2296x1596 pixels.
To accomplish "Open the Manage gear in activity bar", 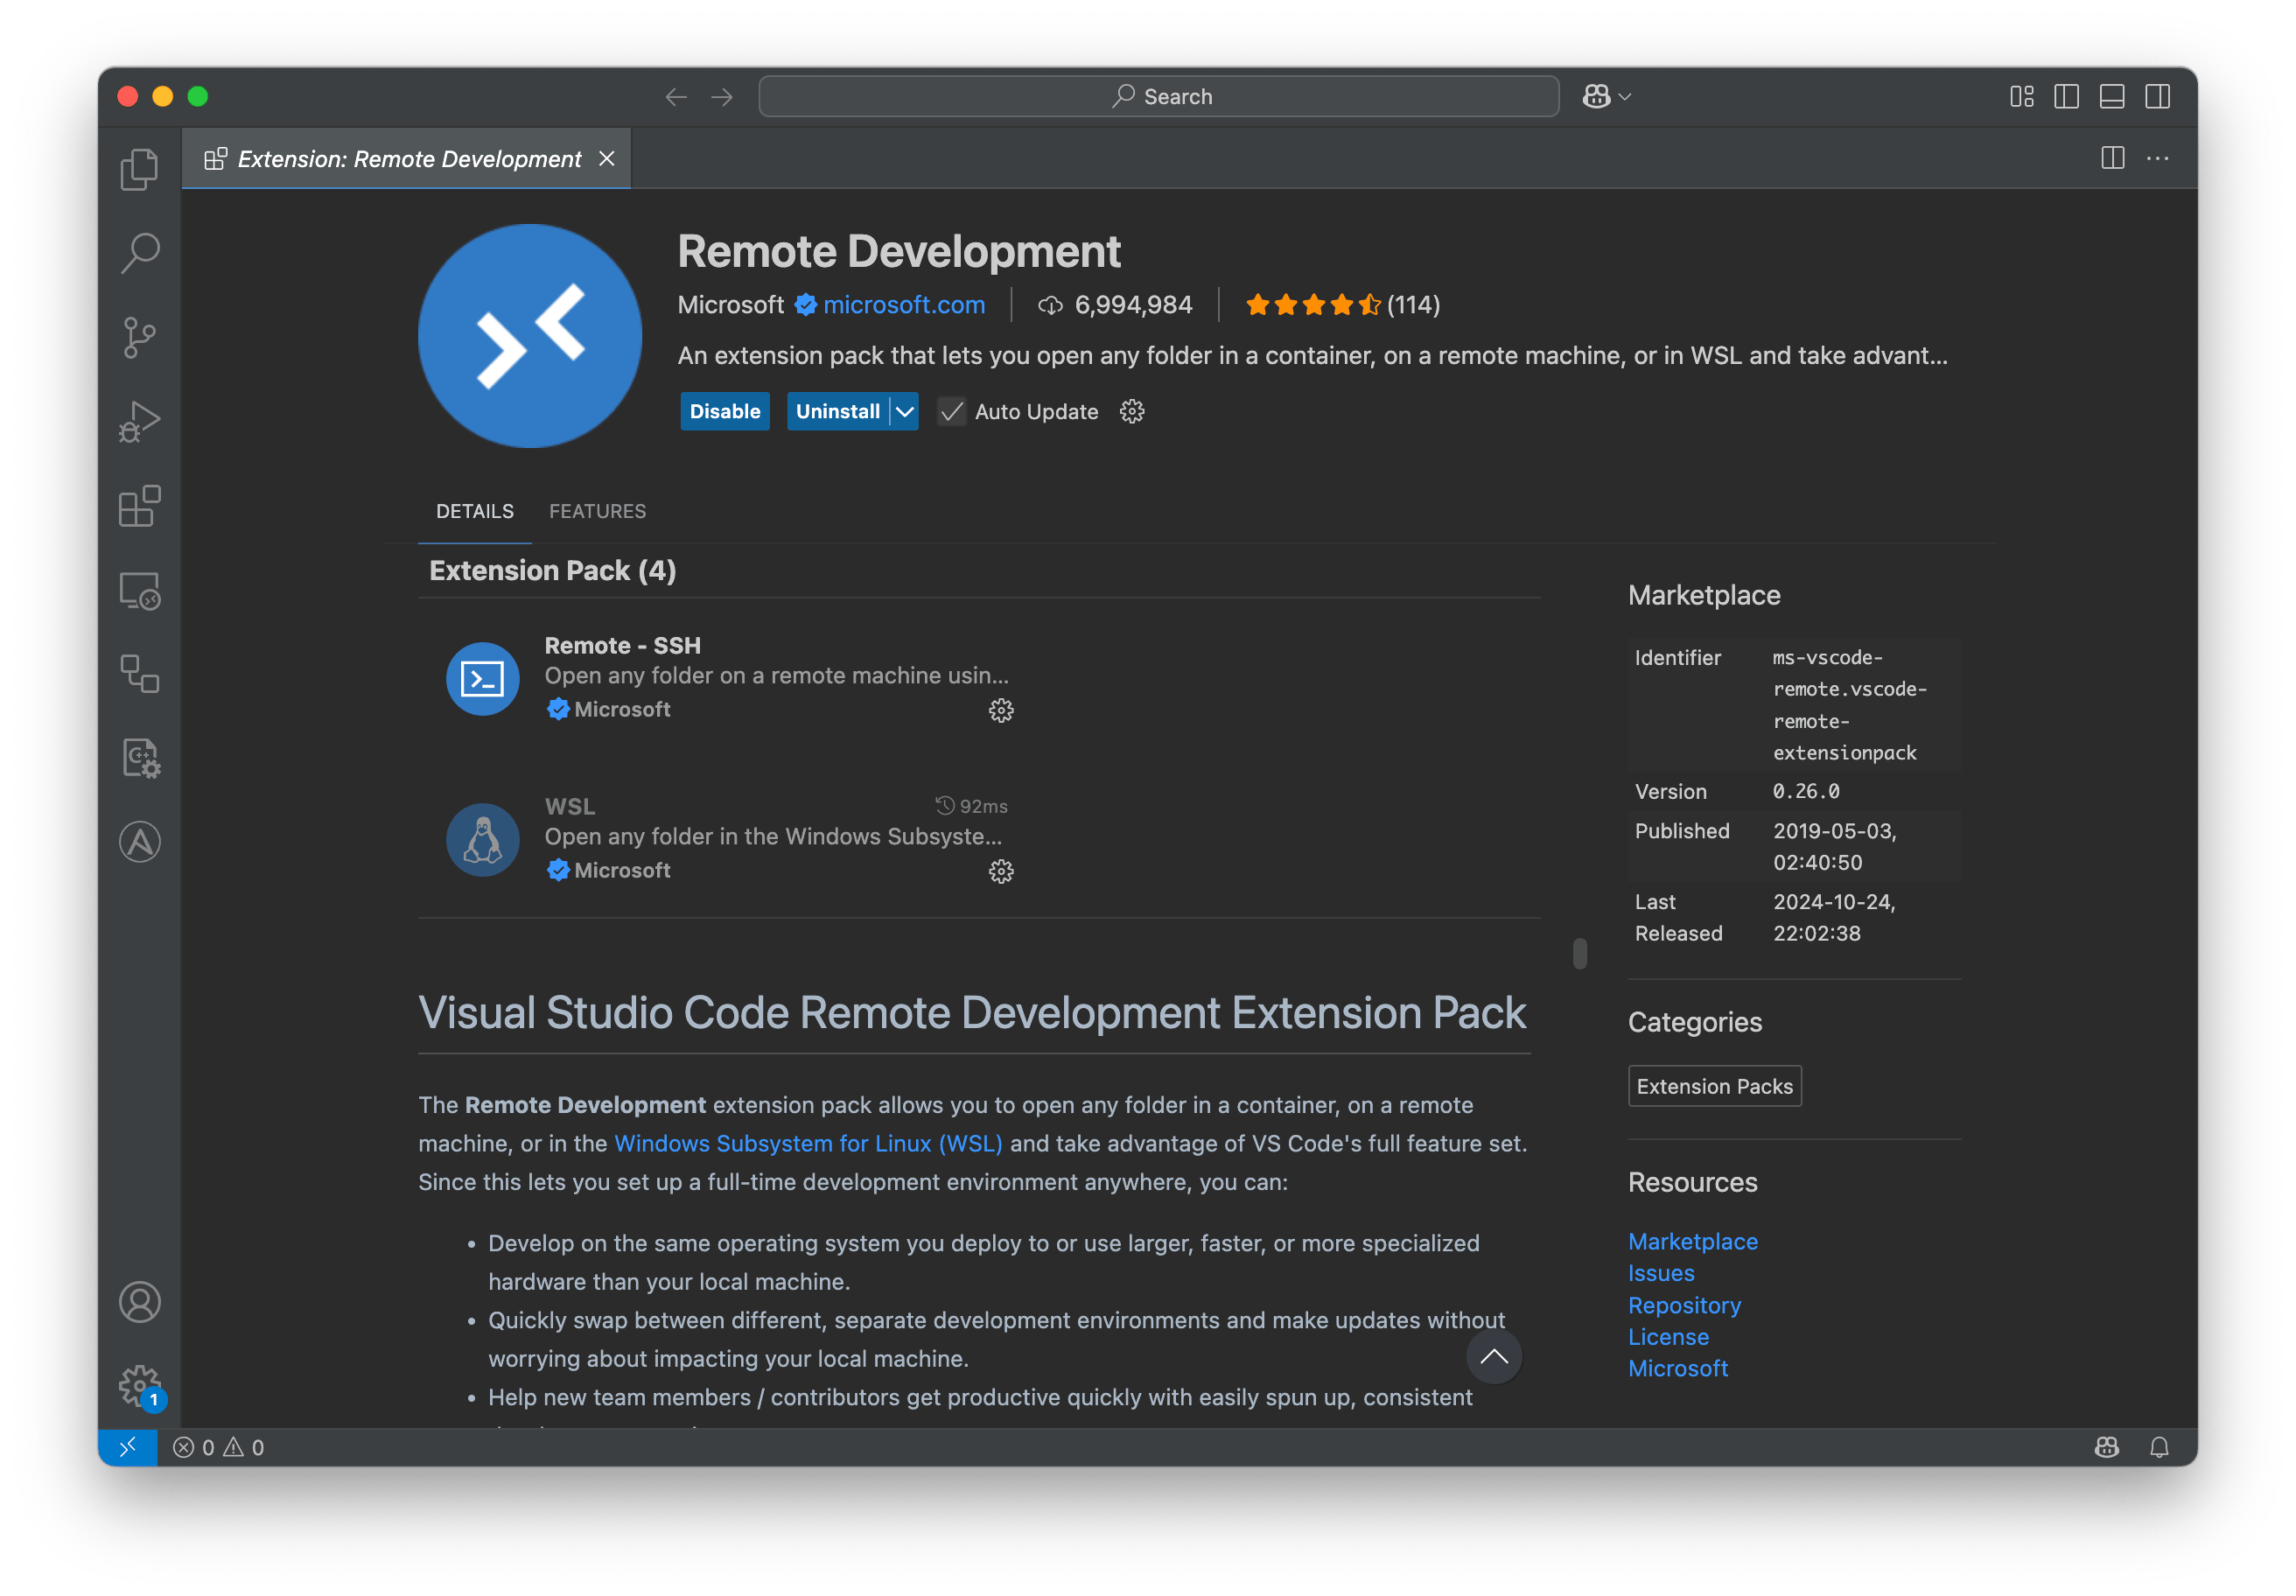I will (x=139, y=1385).
